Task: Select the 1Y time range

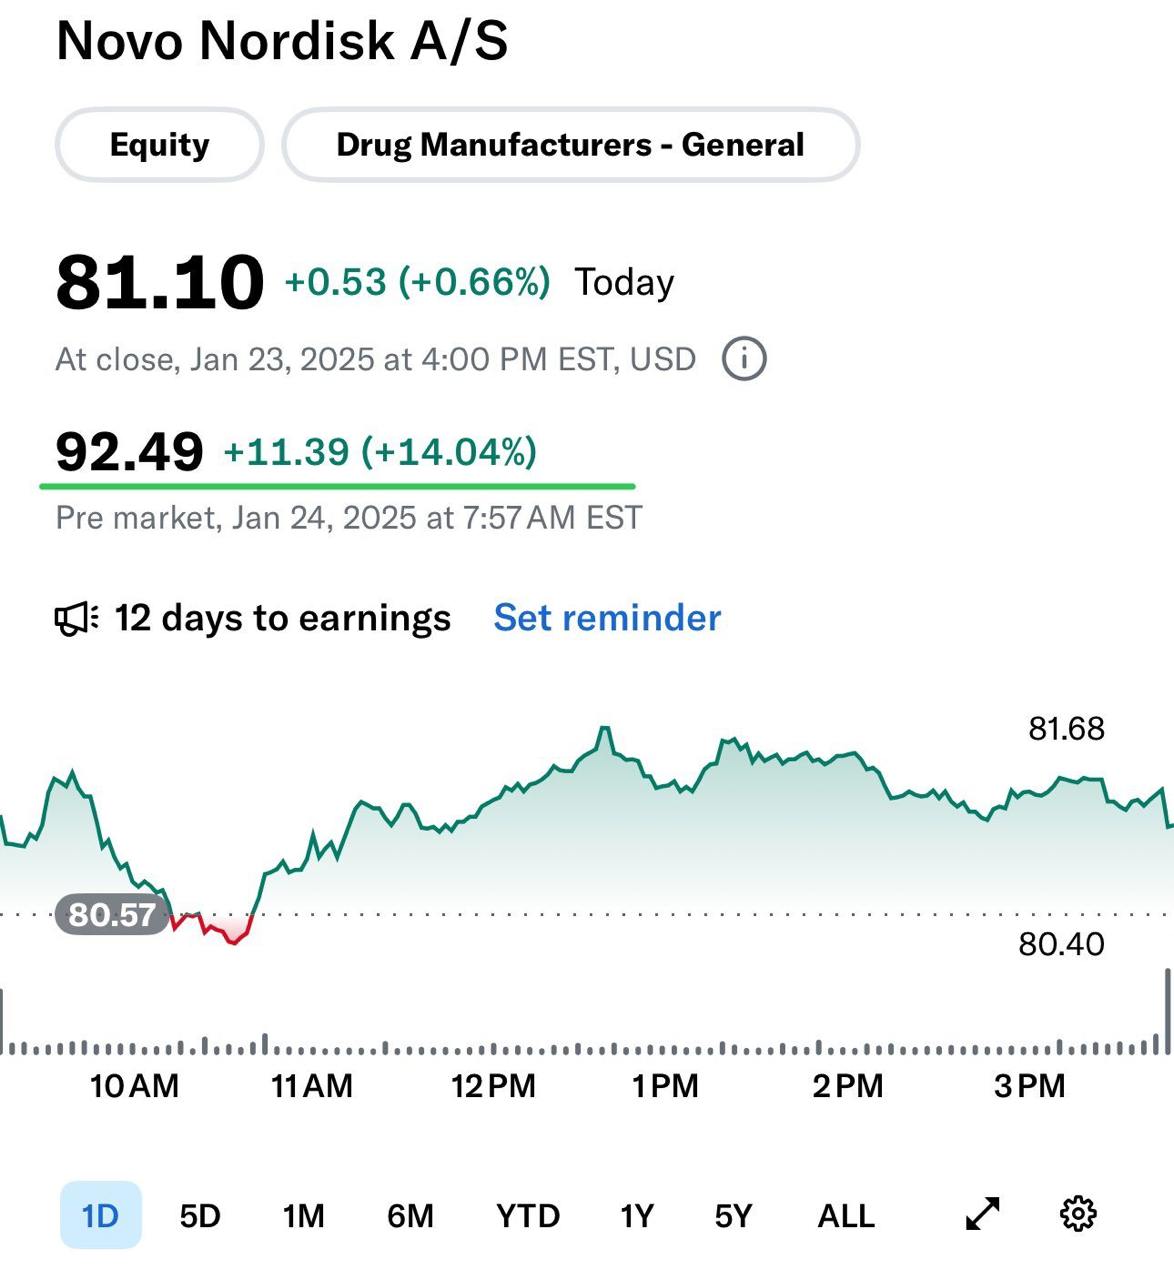Action: 636,1215
